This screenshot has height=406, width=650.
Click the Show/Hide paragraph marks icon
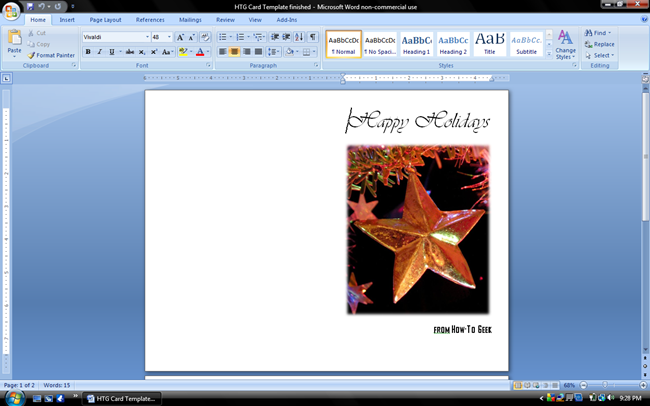click(x=313, y=37)
